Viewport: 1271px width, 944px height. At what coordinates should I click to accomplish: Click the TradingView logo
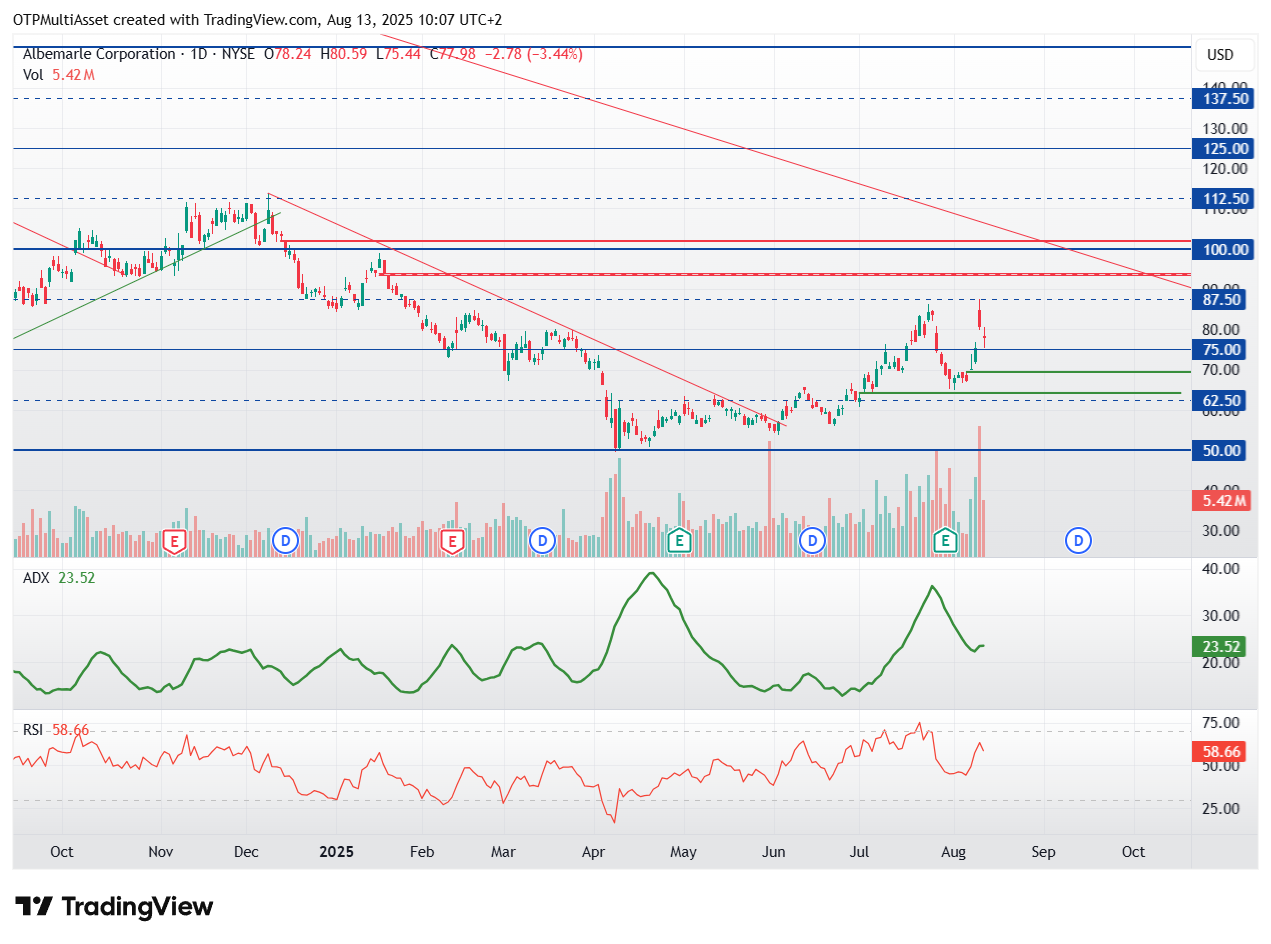pyautogui.click(x=116, y=907)
